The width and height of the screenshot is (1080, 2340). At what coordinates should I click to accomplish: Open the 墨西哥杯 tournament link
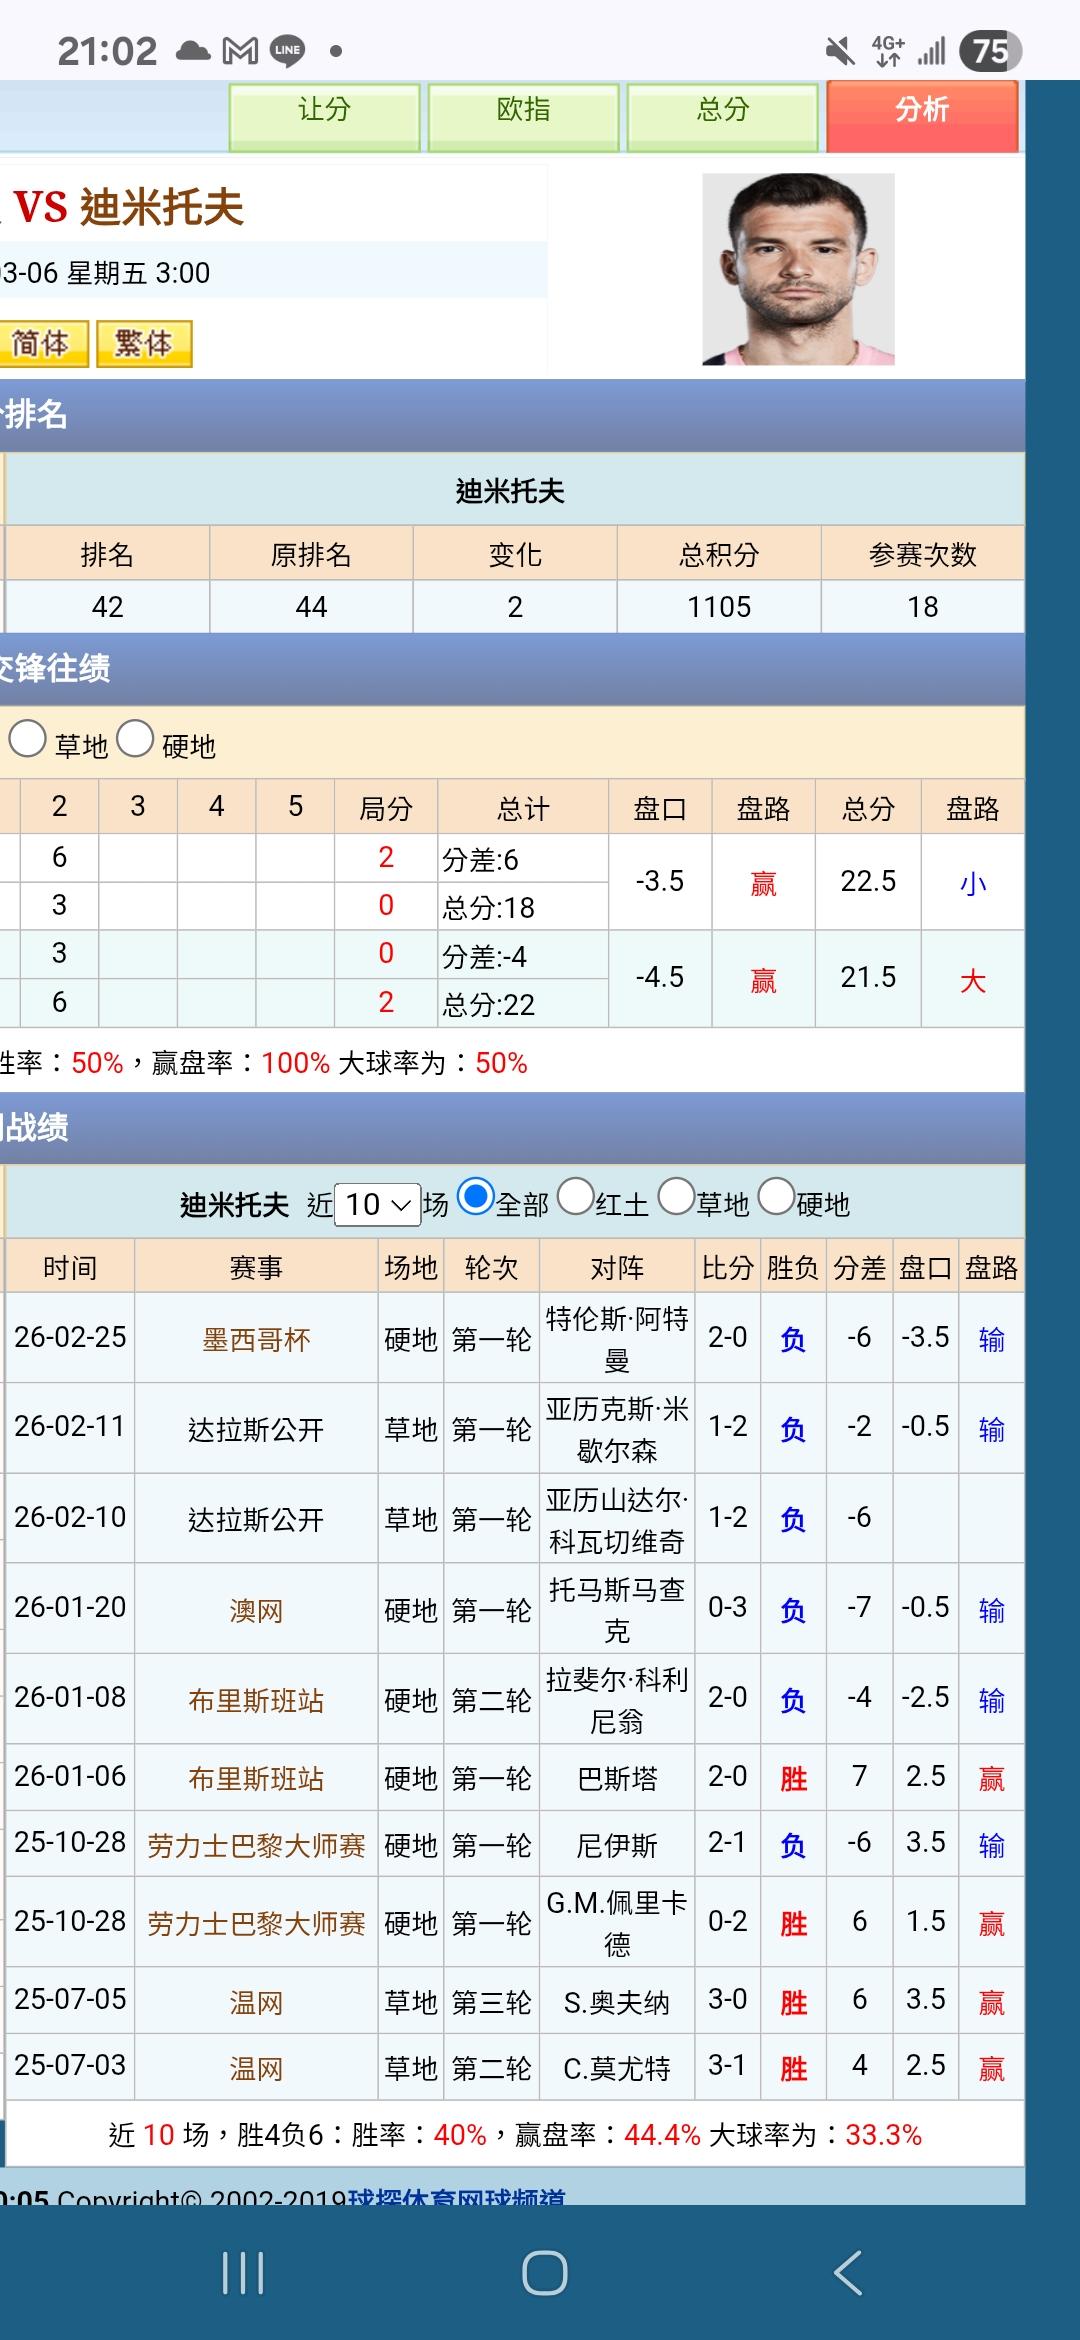point(256,1339)
